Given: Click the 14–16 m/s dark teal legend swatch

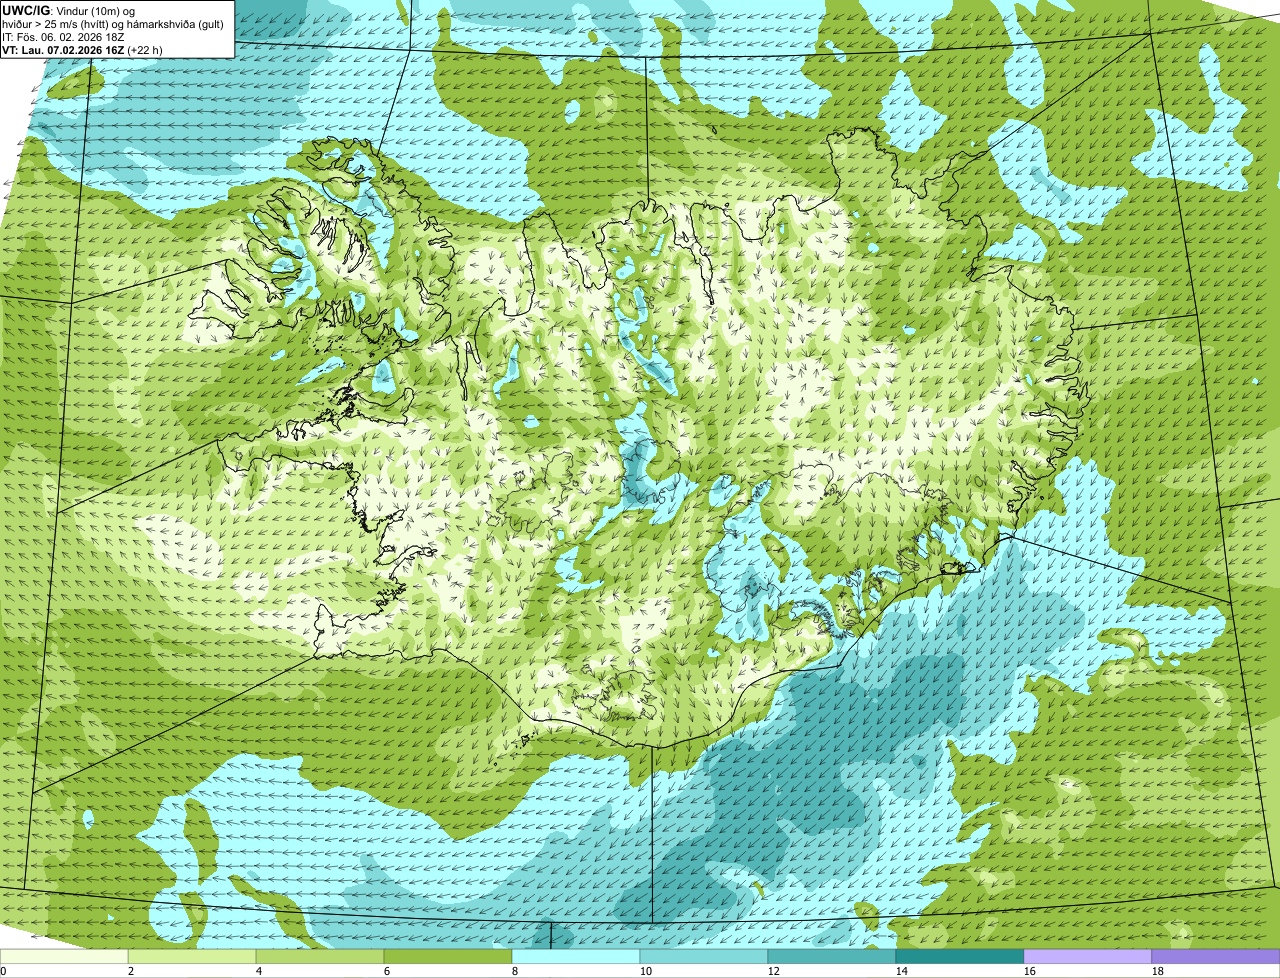Looking at the screenshot, I should click(x=960, y=957).
